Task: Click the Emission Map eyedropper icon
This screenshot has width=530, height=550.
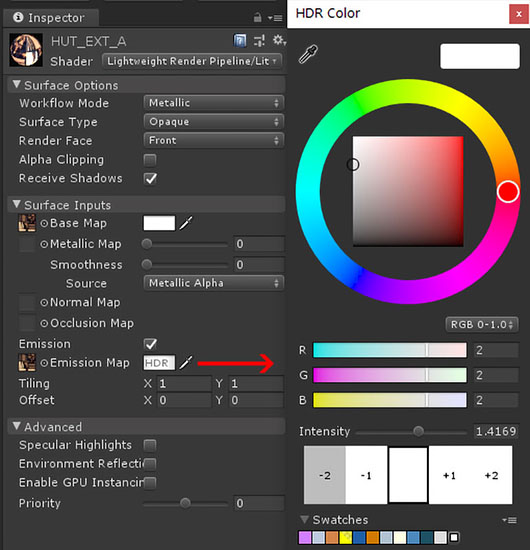Action: [186, 362]
